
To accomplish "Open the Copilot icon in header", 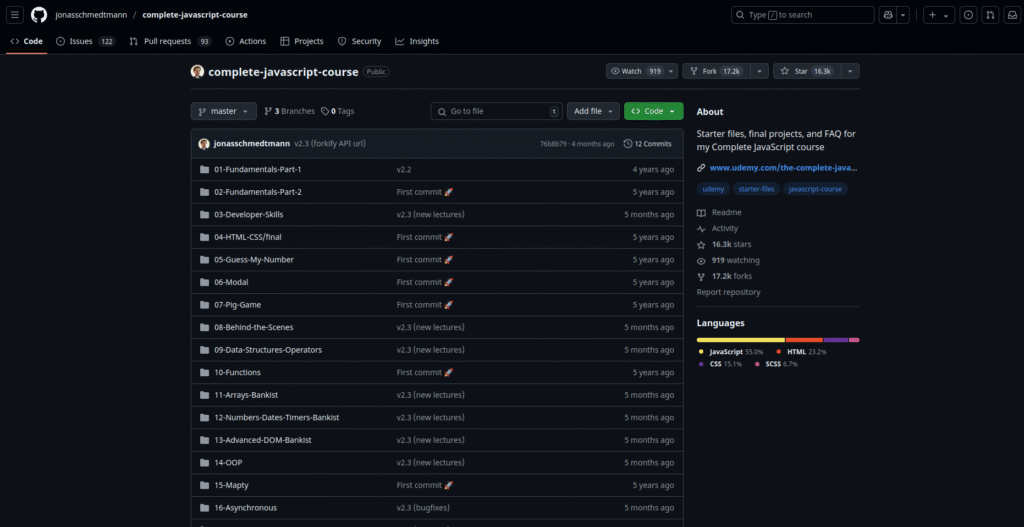I will click(888, 14).
